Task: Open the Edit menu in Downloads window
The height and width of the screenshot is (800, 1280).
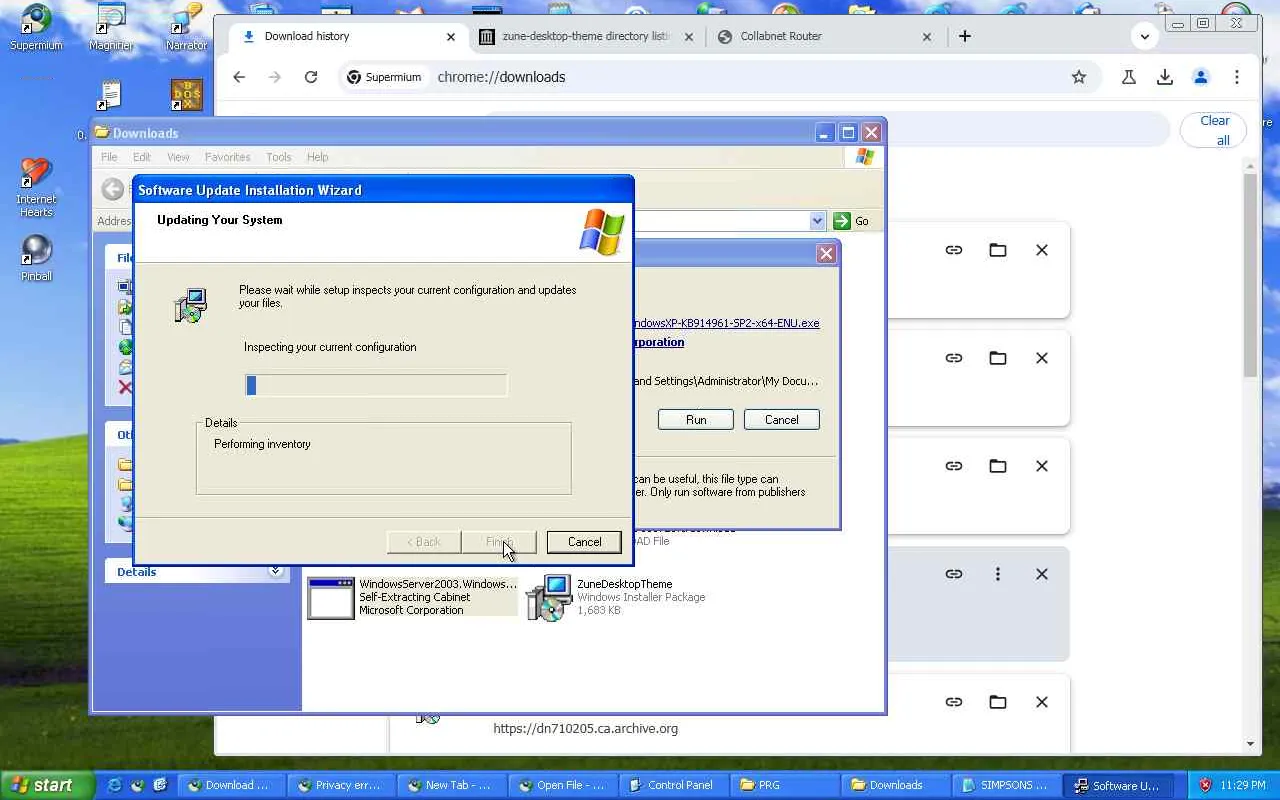Action: pos(142,157)
